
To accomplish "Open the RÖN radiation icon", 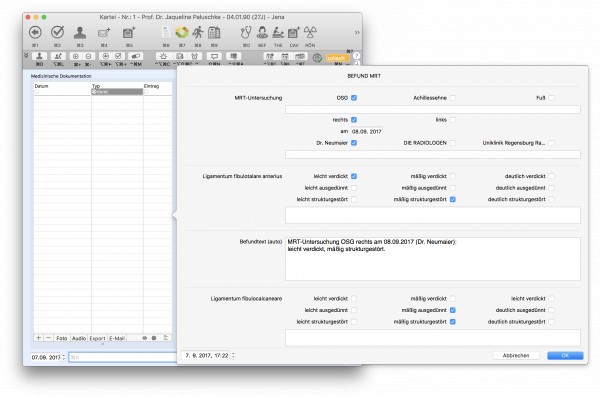I will tap(310, 33).
